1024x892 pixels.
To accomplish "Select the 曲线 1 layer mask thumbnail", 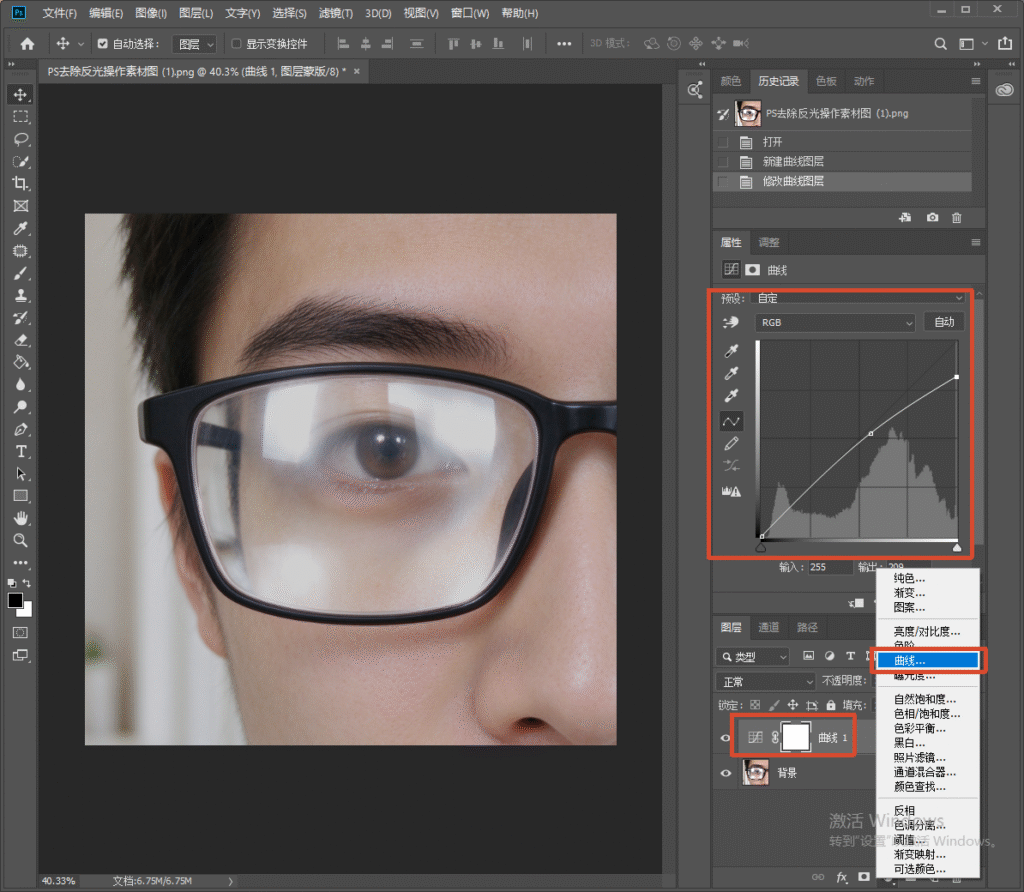I will 796,738.
